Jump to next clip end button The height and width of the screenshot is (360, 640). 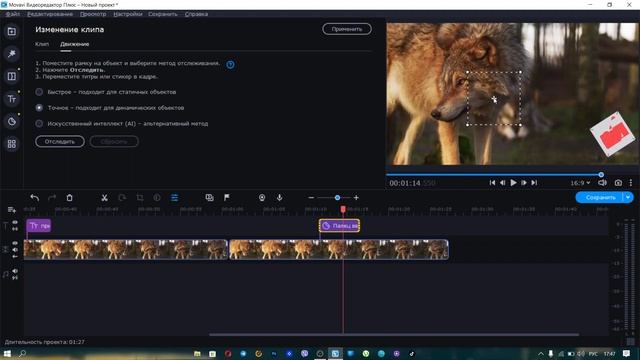point(534,183)
